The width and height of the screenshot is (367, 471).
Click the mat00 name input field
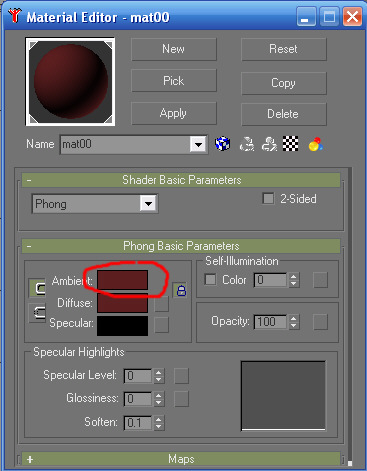click(125, 145)
